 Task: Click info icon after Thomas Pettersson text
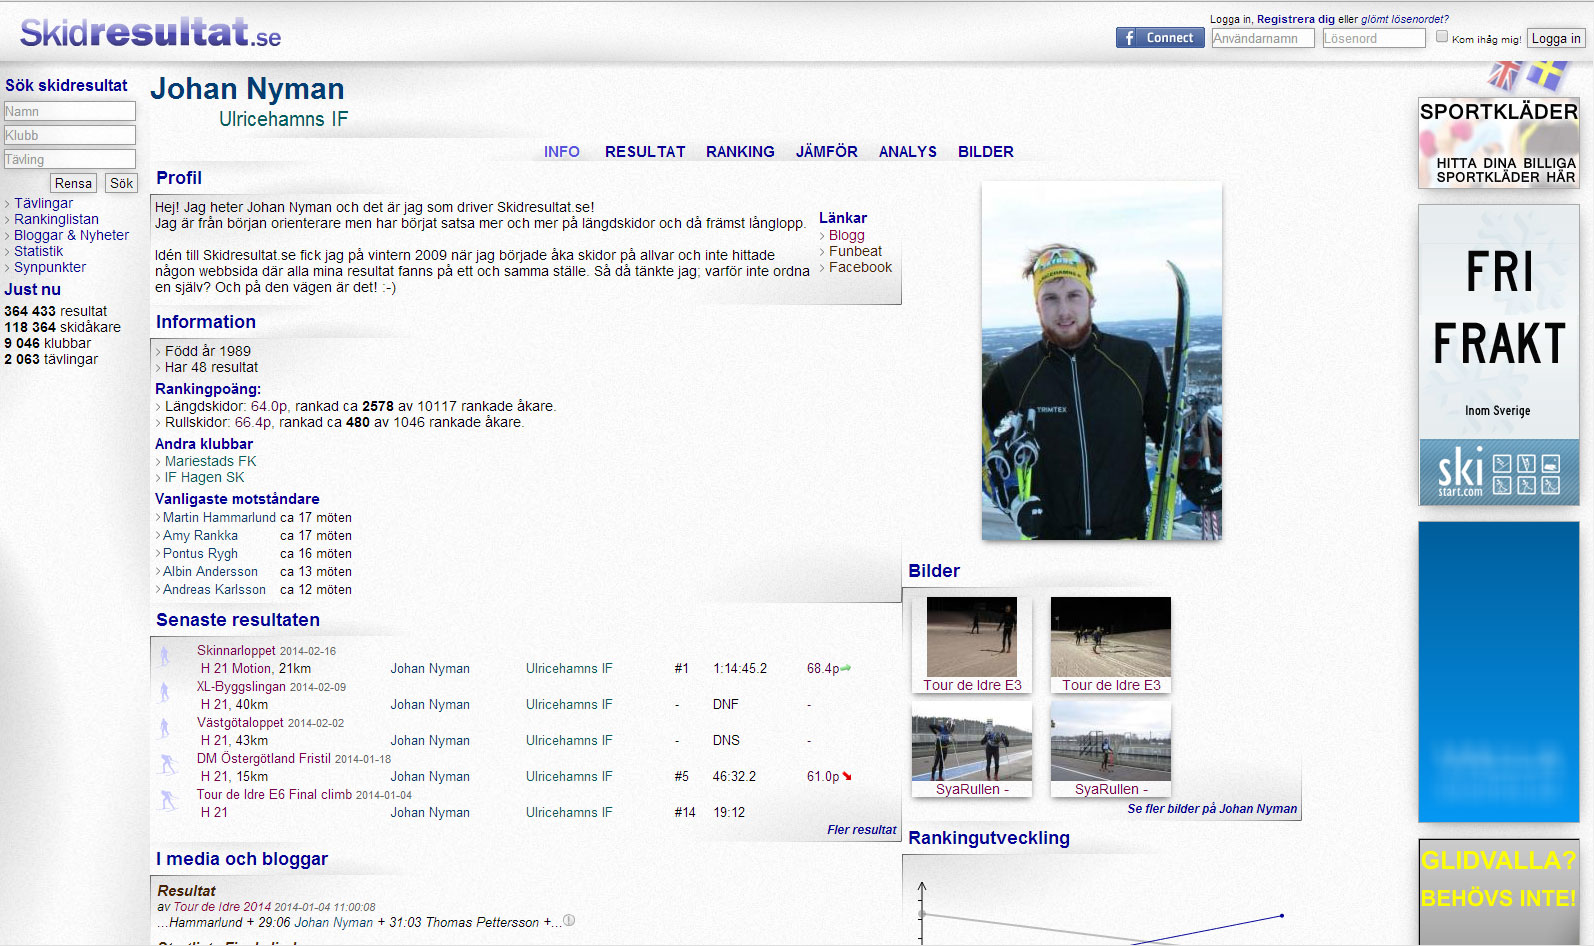click(569, 921)
